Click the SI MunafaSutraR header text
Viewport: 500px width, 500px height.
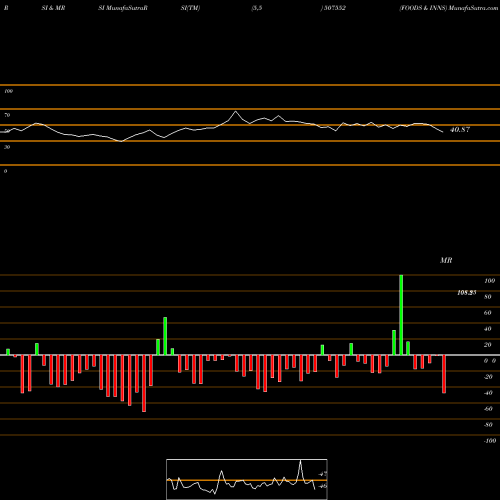[123, 8]
